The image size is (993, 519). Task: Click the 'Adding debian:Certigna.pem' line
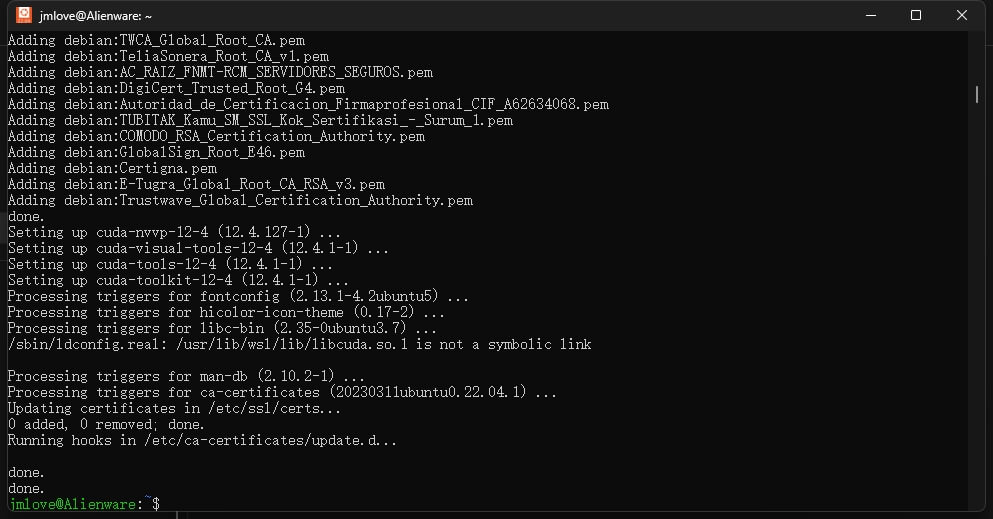112,168
